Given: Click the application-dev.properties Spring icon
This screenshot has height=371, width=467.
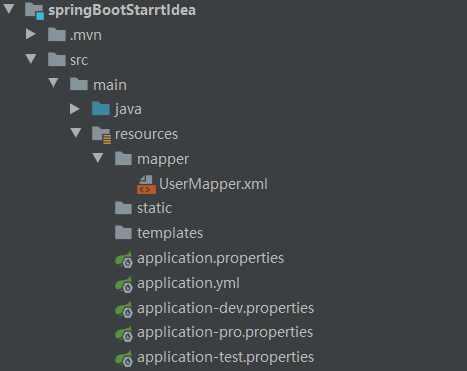Looking at the screenshot, I should coord(124,309).
